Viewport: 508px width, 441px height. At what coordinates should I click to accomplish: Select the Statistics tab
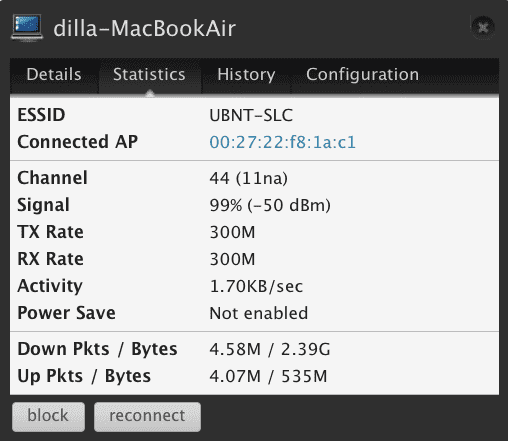coord(149,75)
